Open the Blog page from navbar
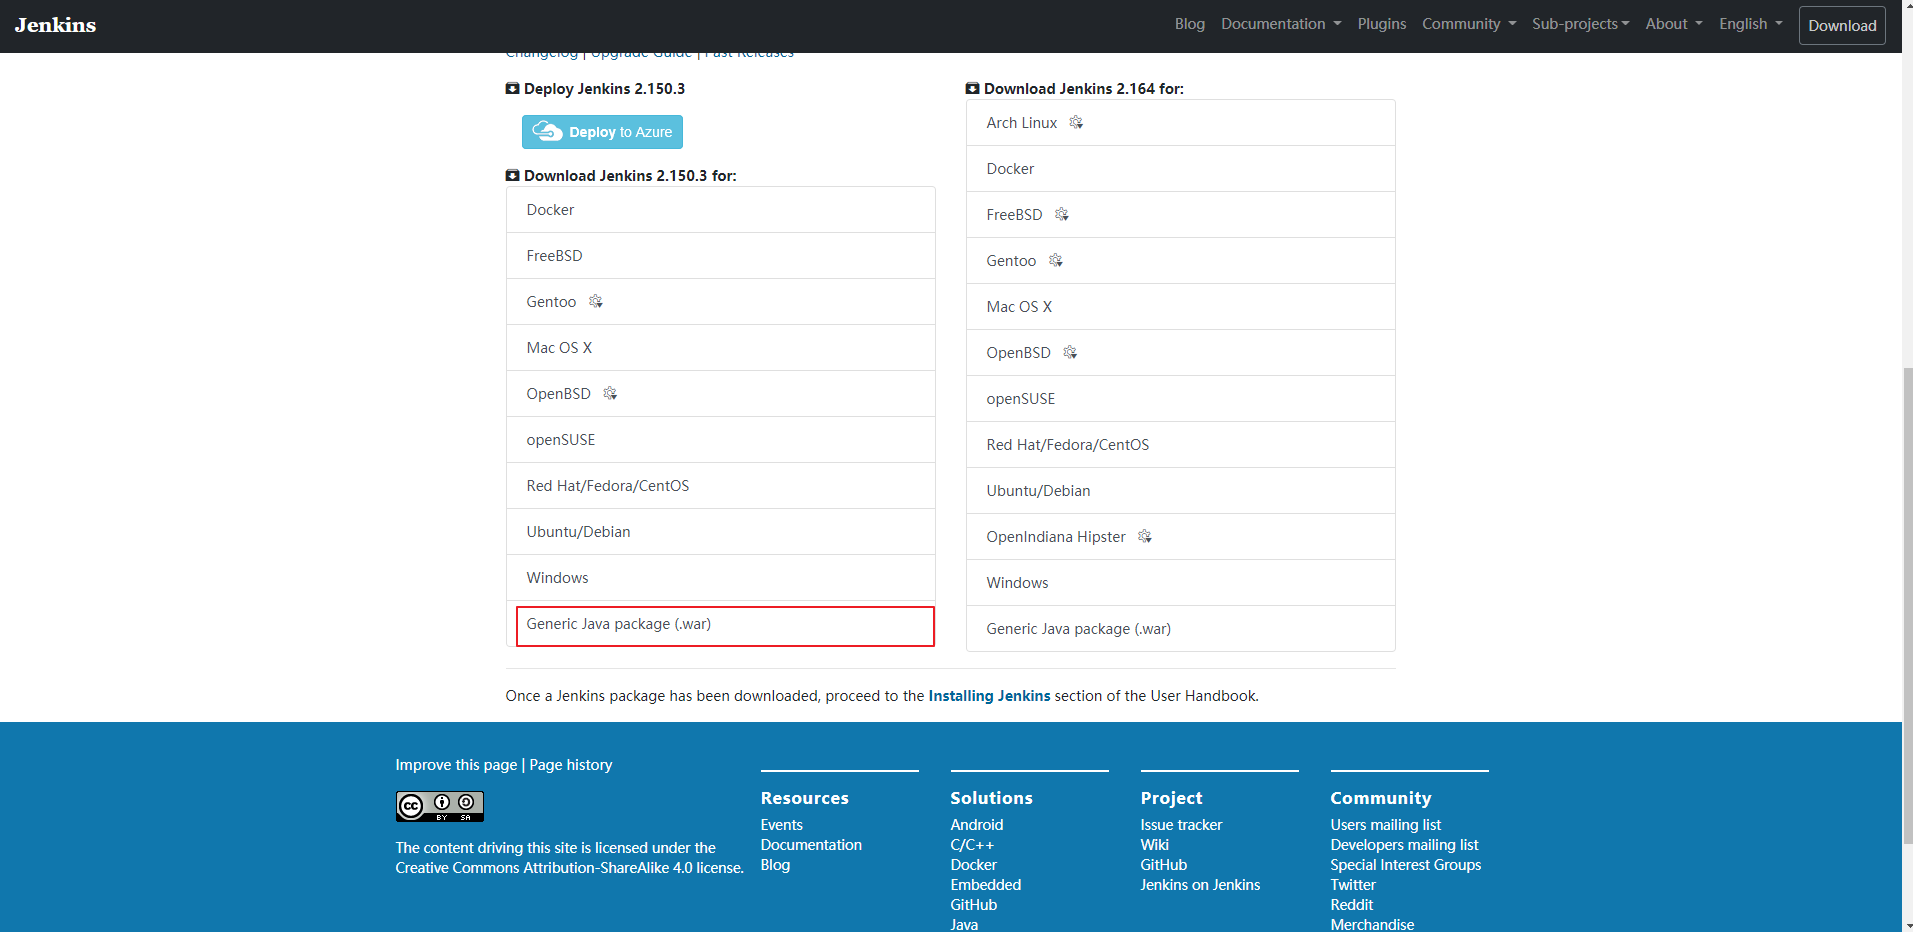 pos(1189,24)
